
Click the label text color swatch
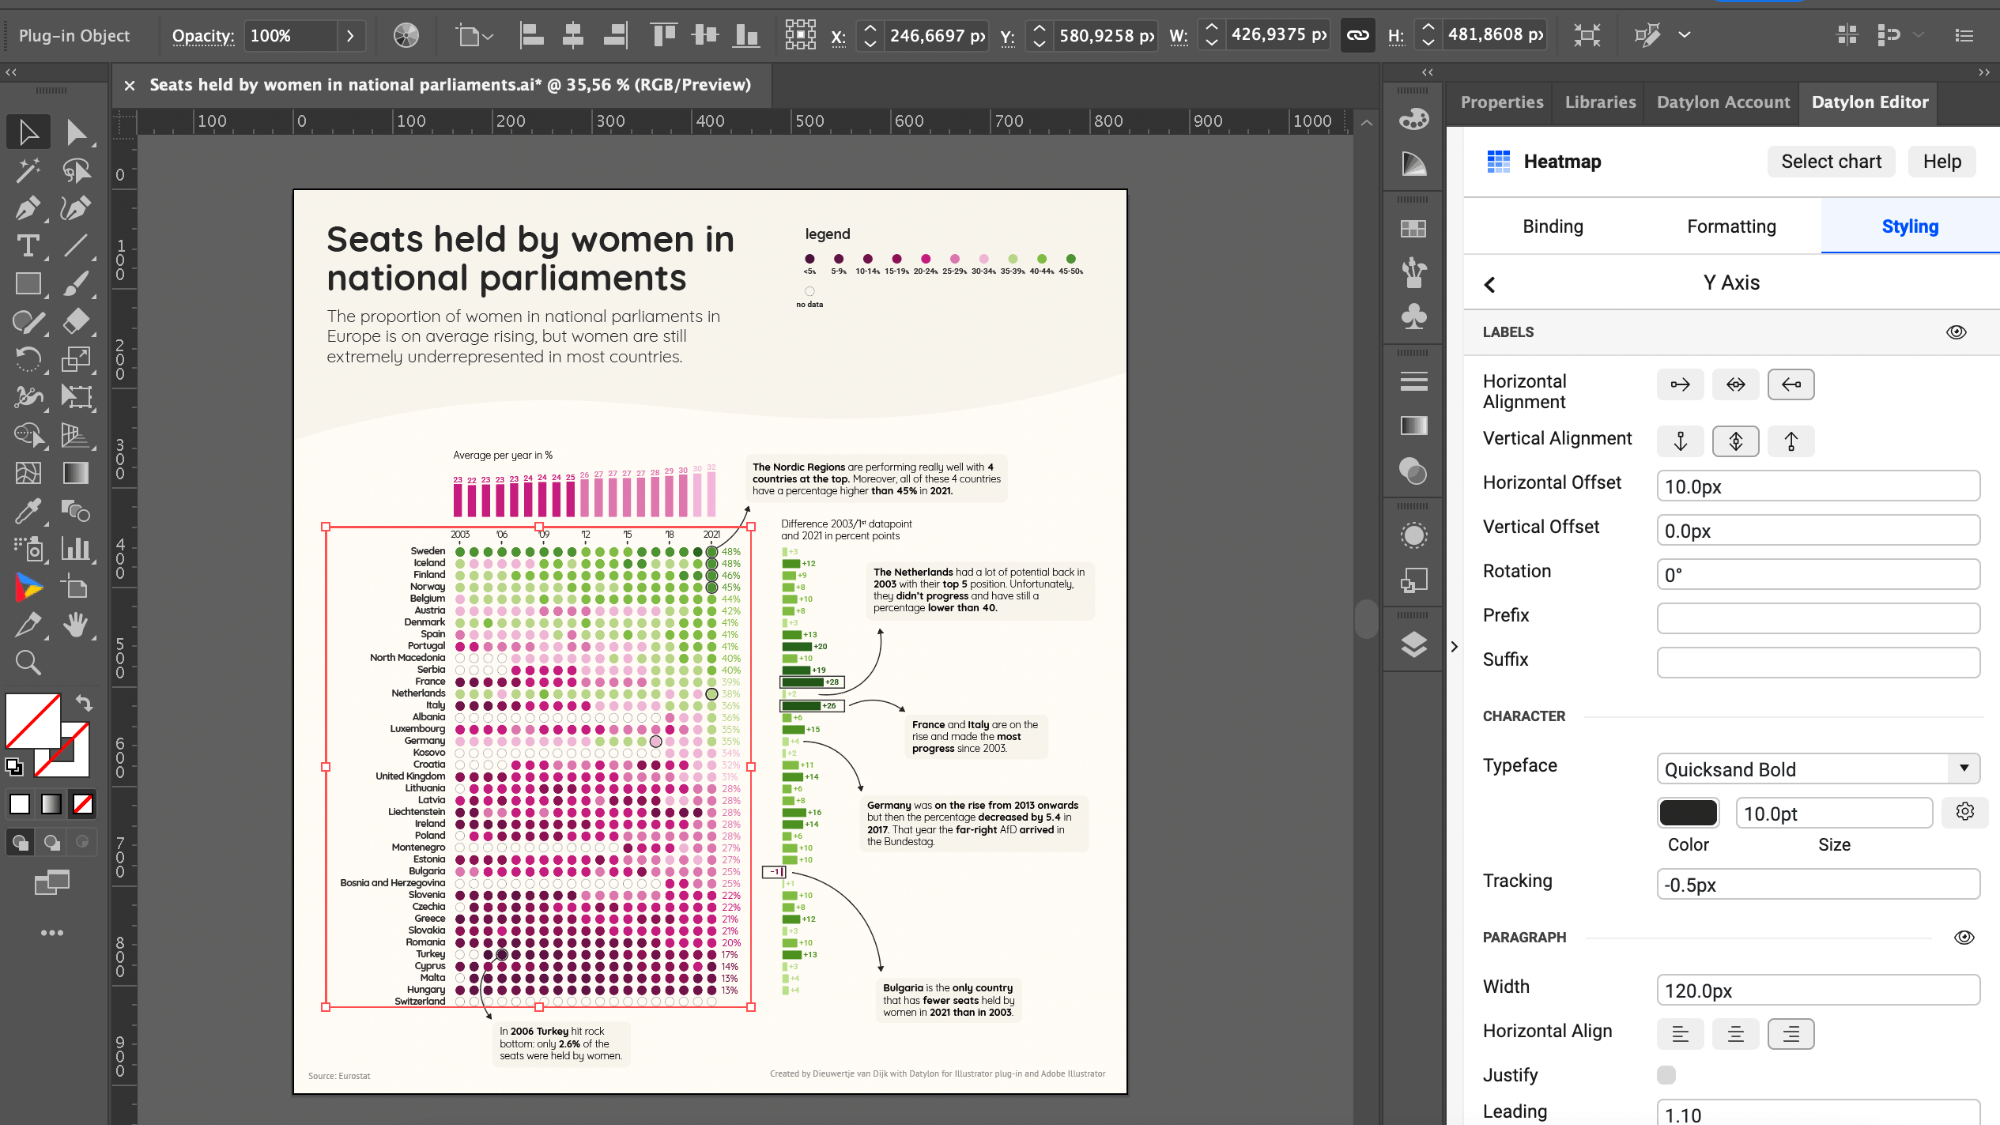(1688, 812)
